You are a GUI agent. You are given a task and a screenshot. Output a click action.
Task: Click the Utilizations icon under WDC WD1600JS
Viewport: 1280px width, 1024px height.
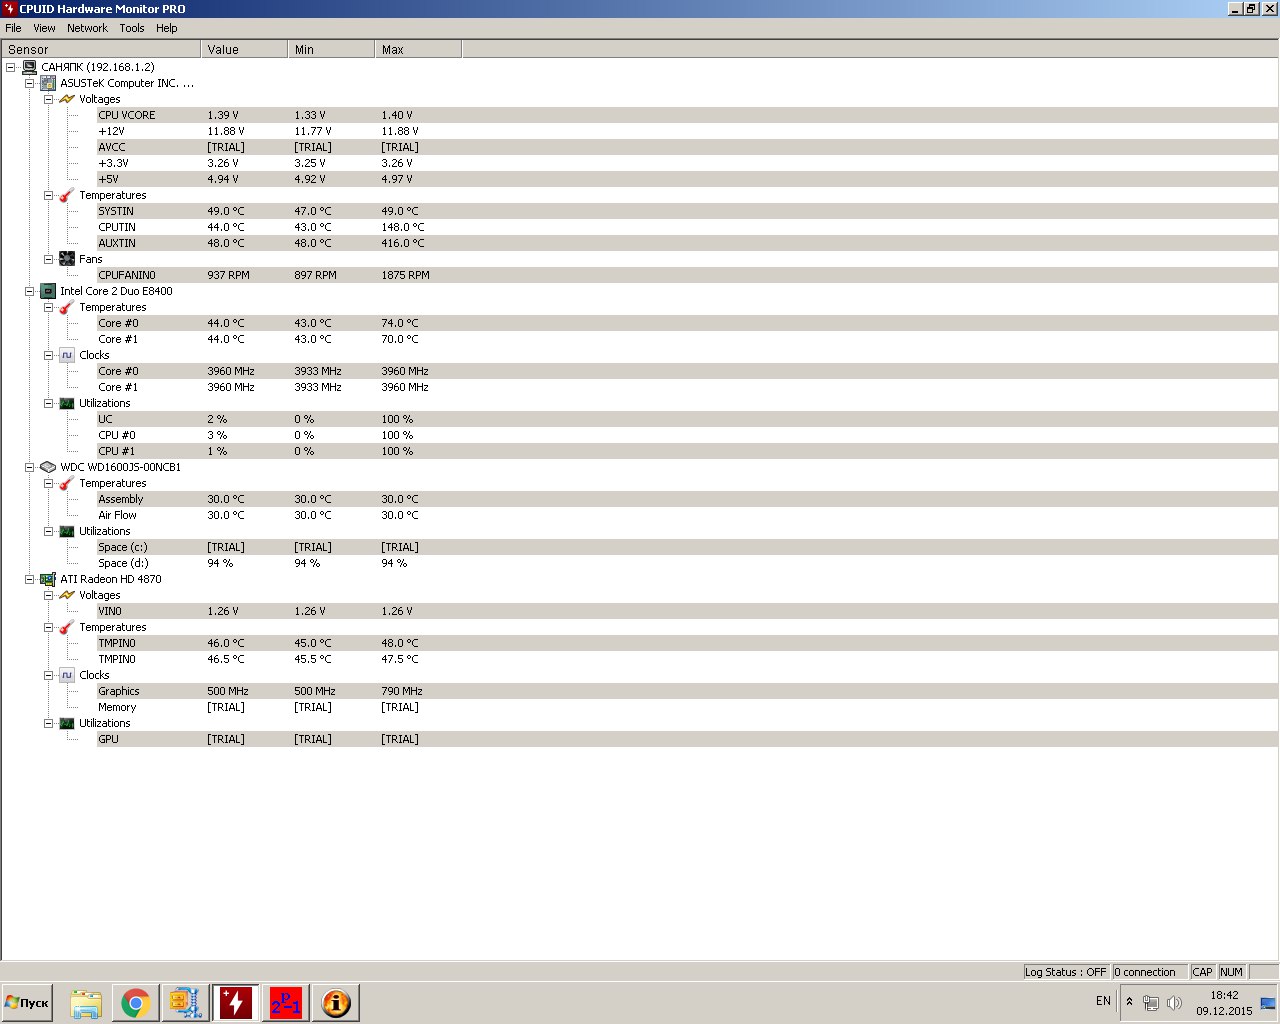pos(67,531)
